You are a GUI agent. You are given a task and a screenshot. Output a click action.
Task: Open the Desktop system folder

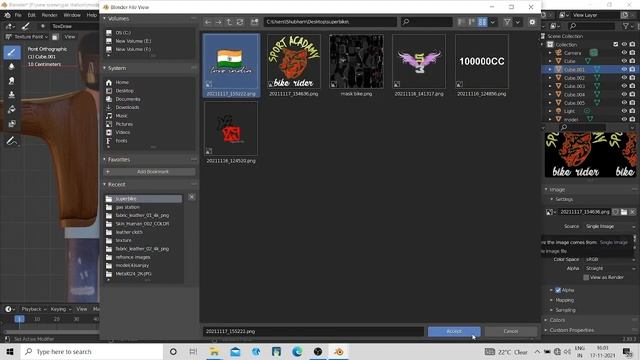click(x=124, y=91)
